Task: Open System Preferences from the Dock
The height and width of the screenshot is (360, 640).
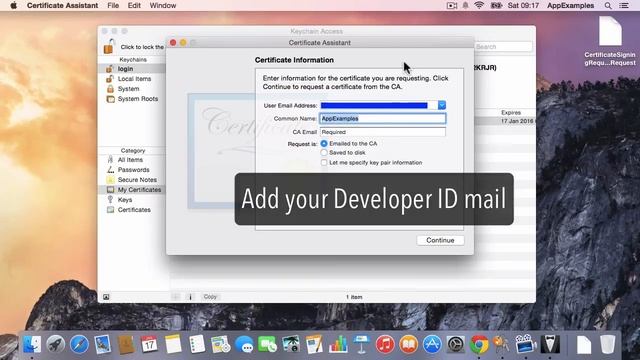Action: click(456, 344)
